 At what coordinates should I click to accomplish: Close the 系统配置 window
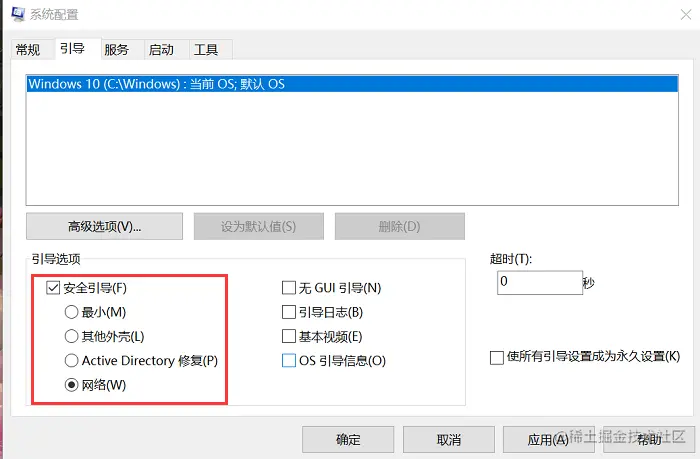pyautogui.click(x=686, y=14)
